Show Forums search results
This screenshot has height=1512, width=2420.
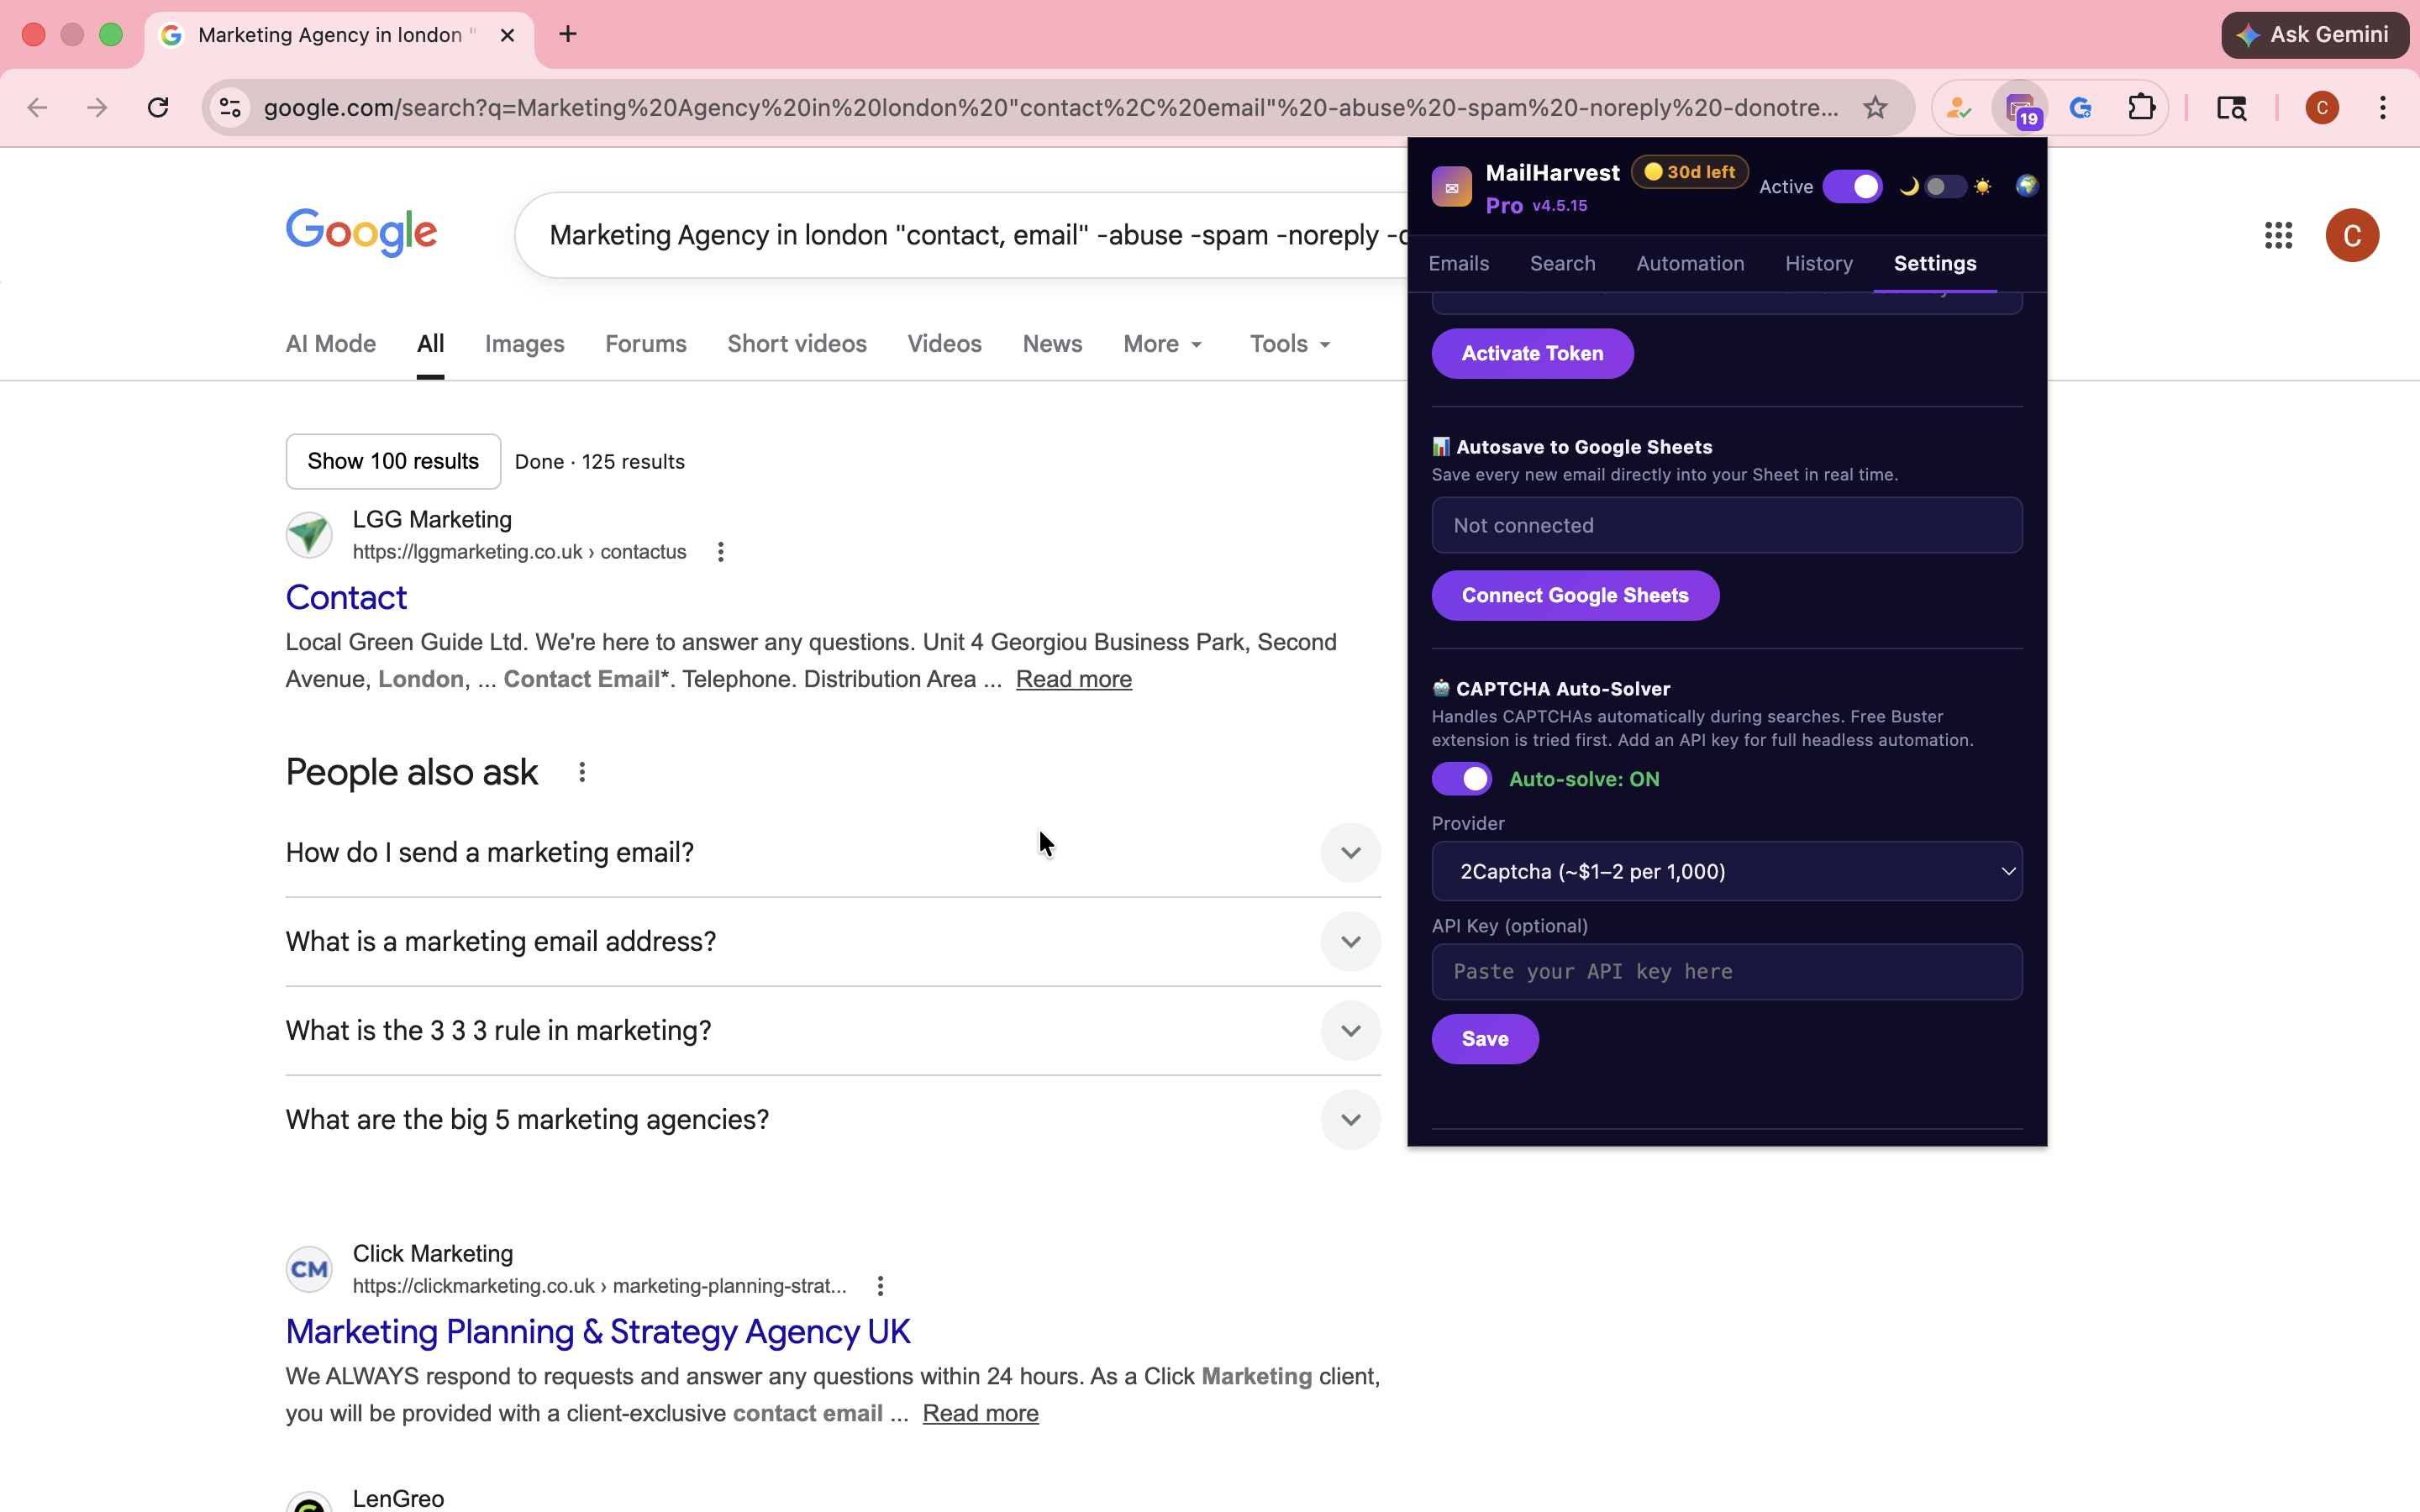point(645,344)
